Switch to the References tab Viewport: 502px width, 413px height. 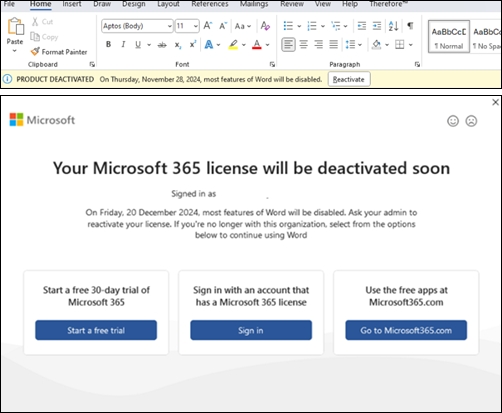[210, 4]
